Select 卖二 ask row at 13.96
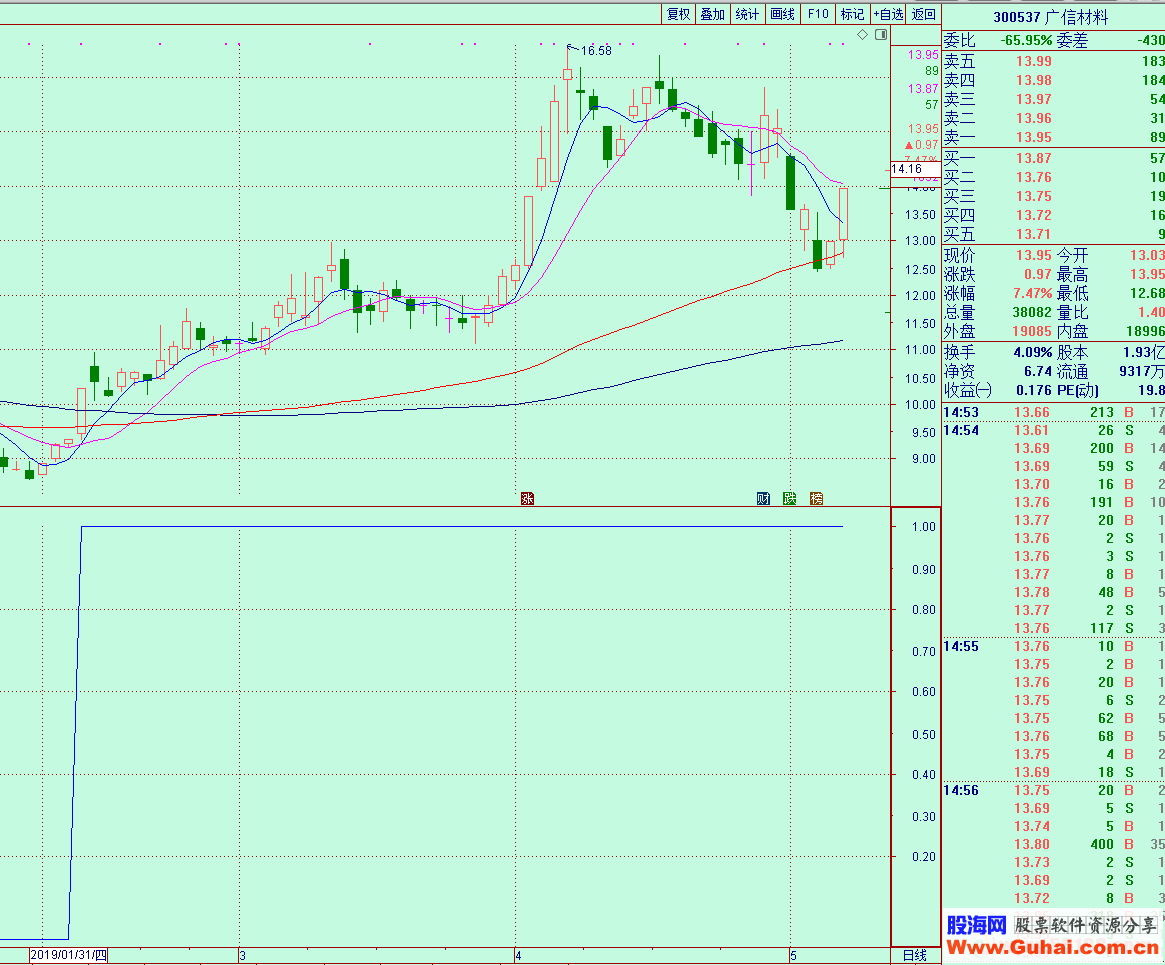This screenshot has height=965, width=1165. point(1054,118)
